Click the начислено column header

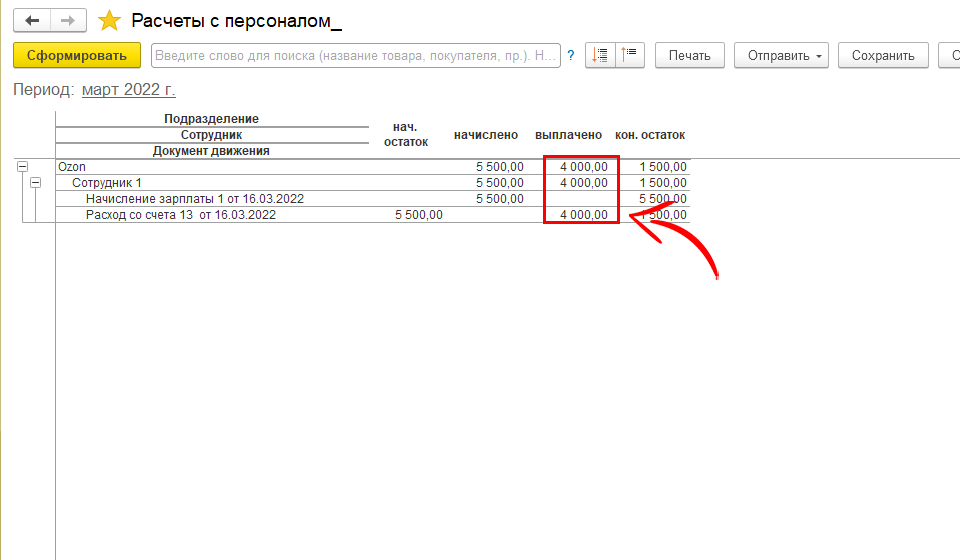(x=485, y=135)
